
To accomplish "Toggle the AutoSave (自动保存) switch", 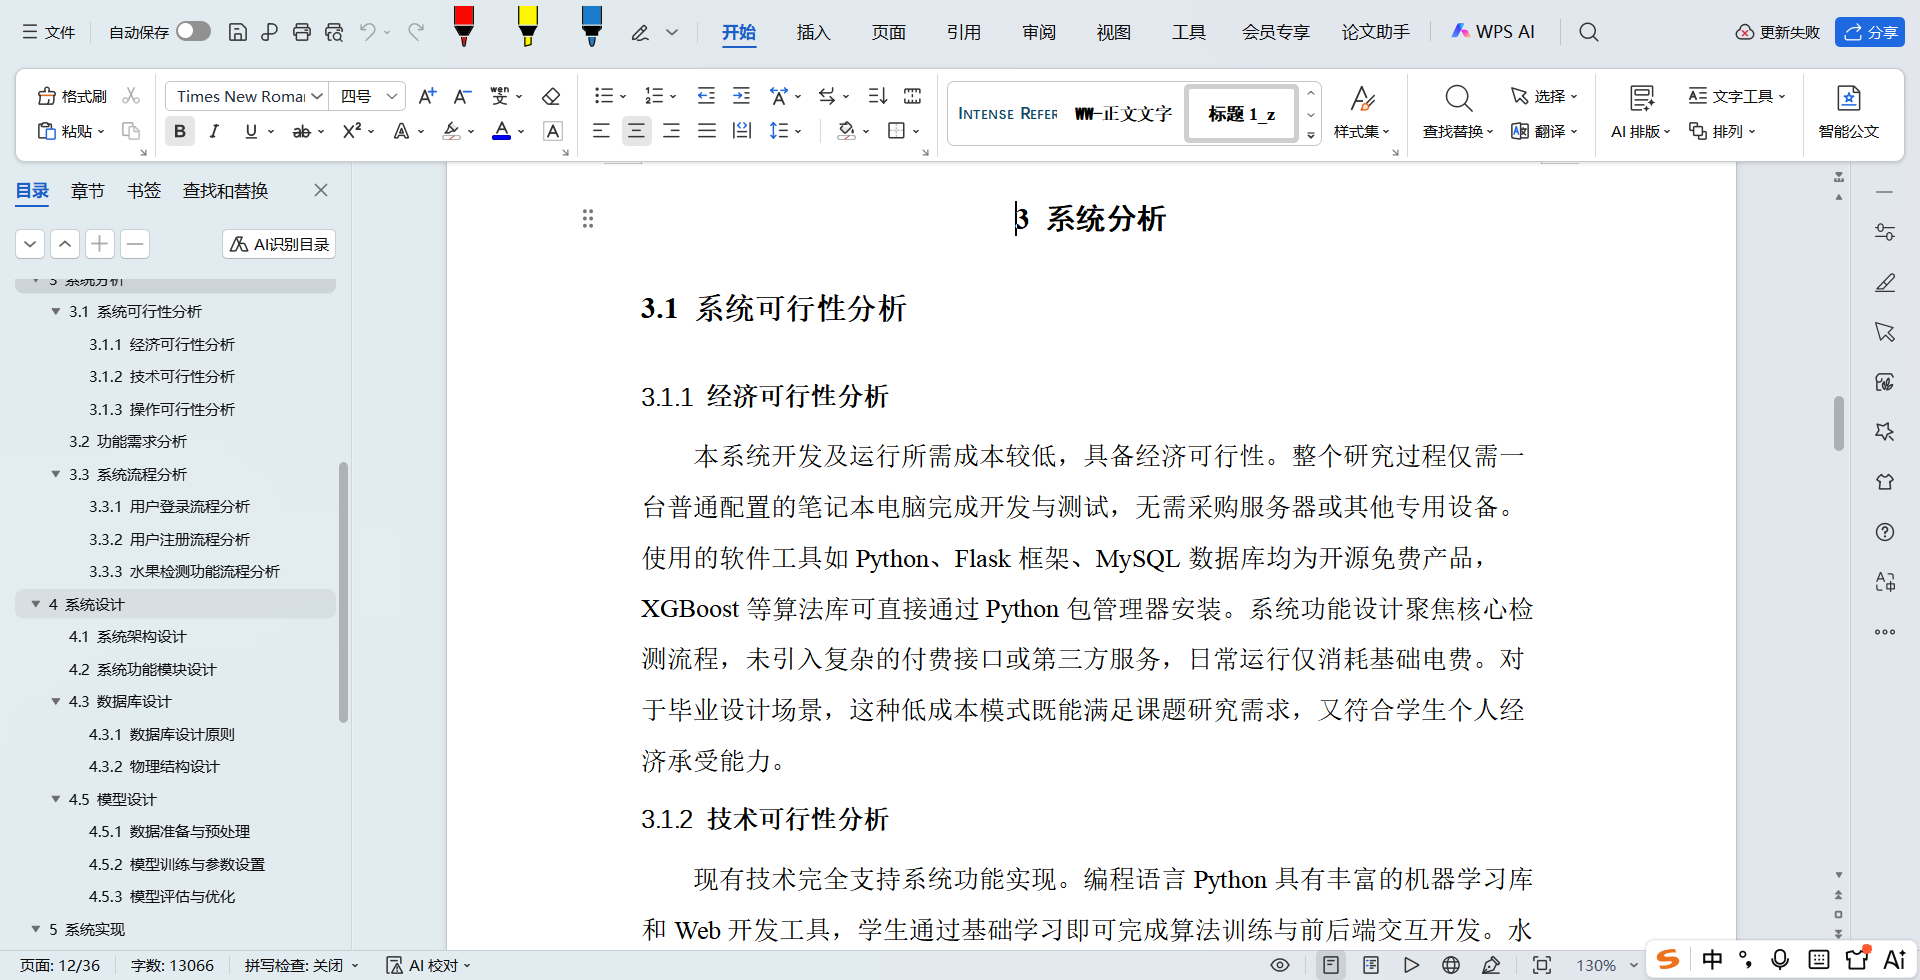I will click(193, 32).
